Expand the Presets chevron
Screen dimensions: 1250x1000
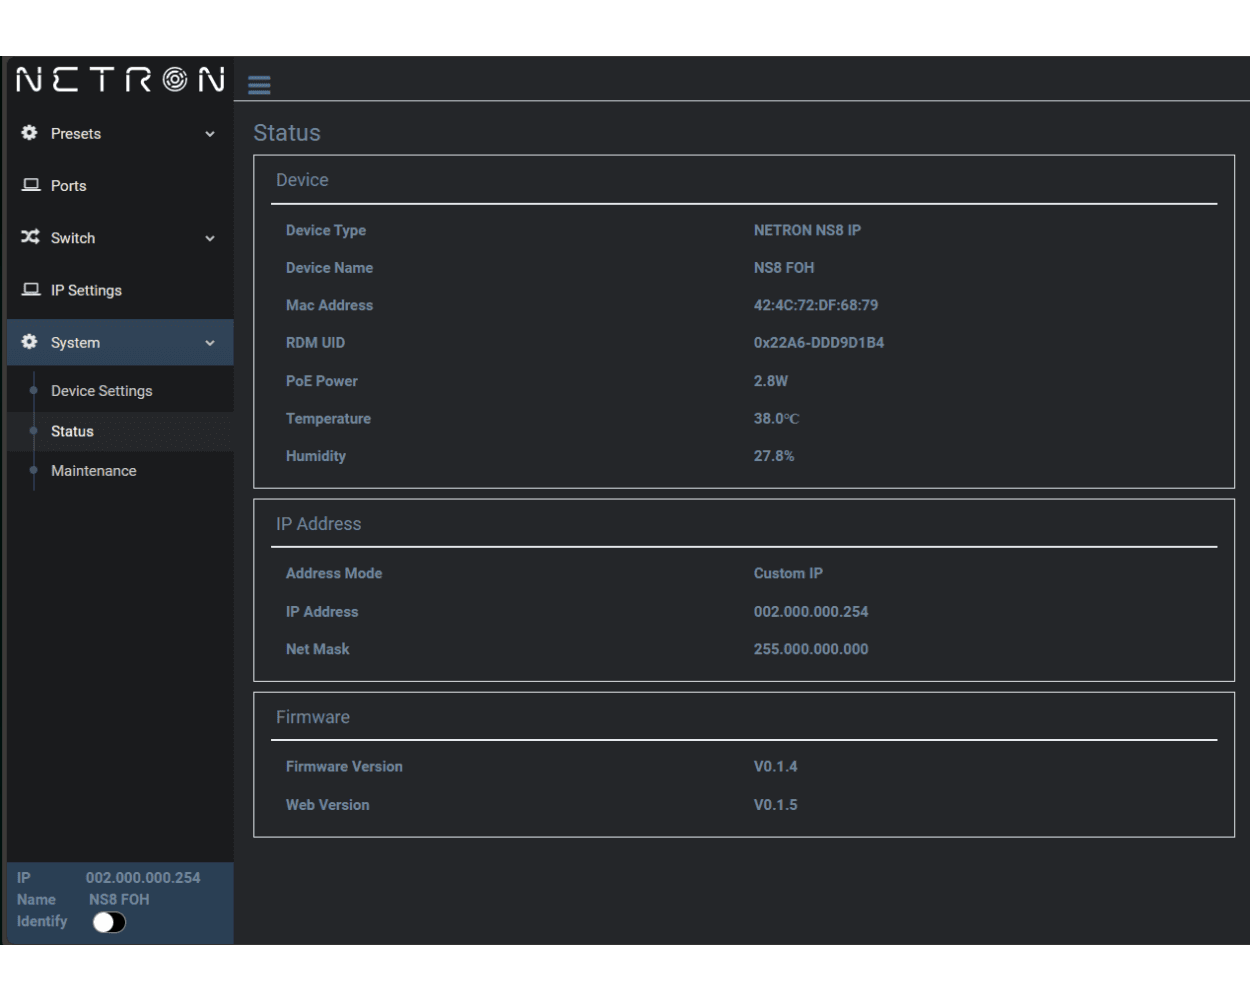click(x=210, y=134)
